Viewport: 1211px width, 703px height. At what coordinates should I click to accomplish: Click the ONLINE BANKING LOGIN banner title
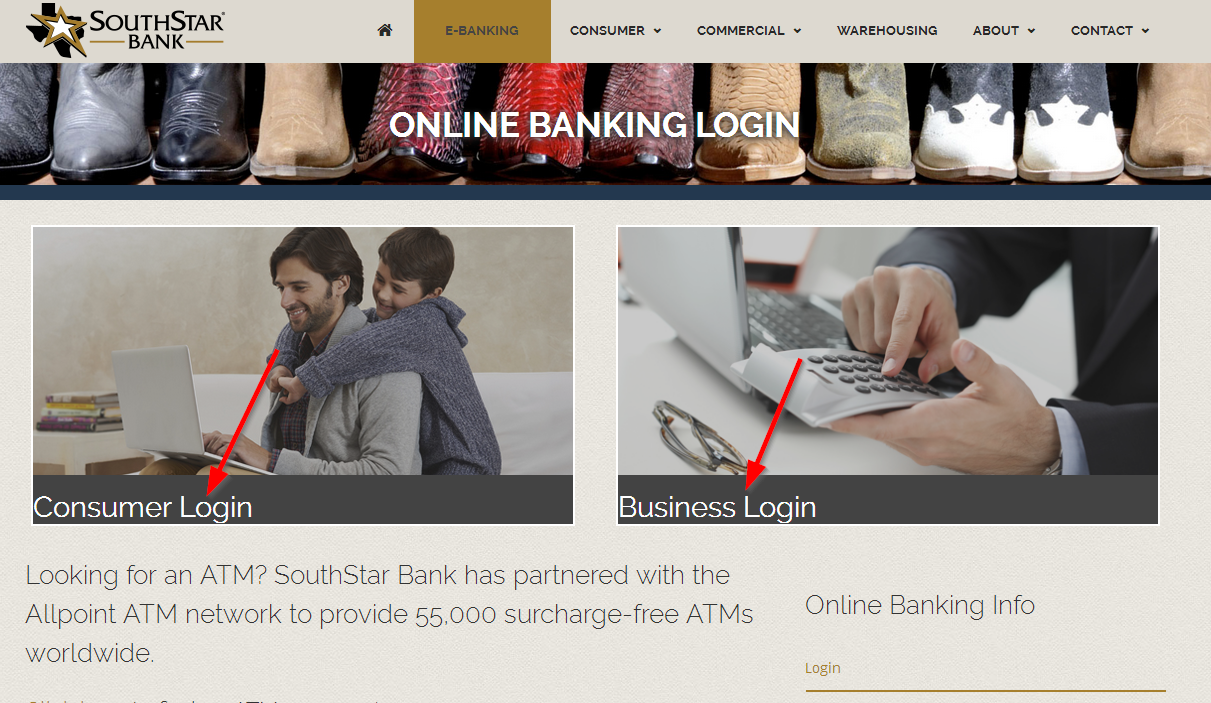594,125
